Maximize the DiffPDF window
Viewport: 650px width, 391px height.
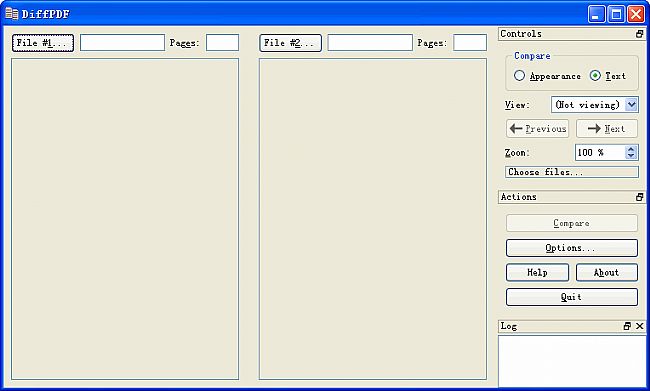pos(616,14)
